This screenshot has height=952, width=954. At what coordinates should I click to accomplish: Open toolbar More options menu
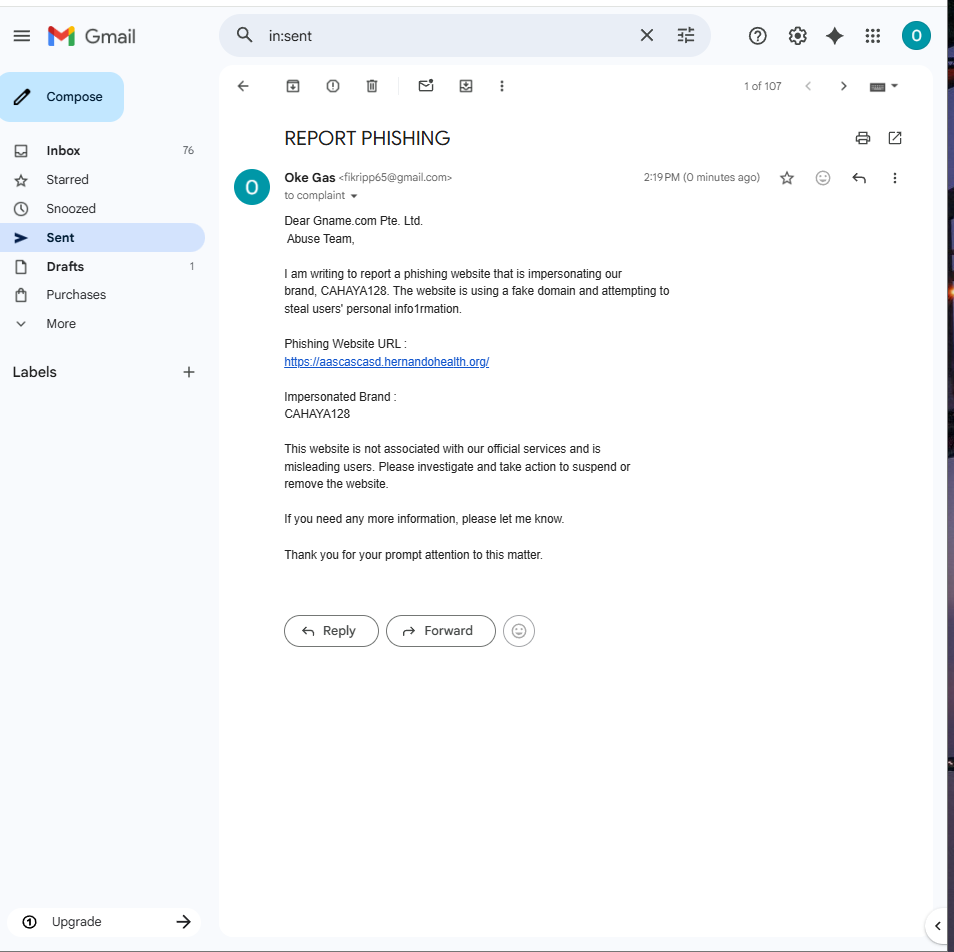click(502, 86)
